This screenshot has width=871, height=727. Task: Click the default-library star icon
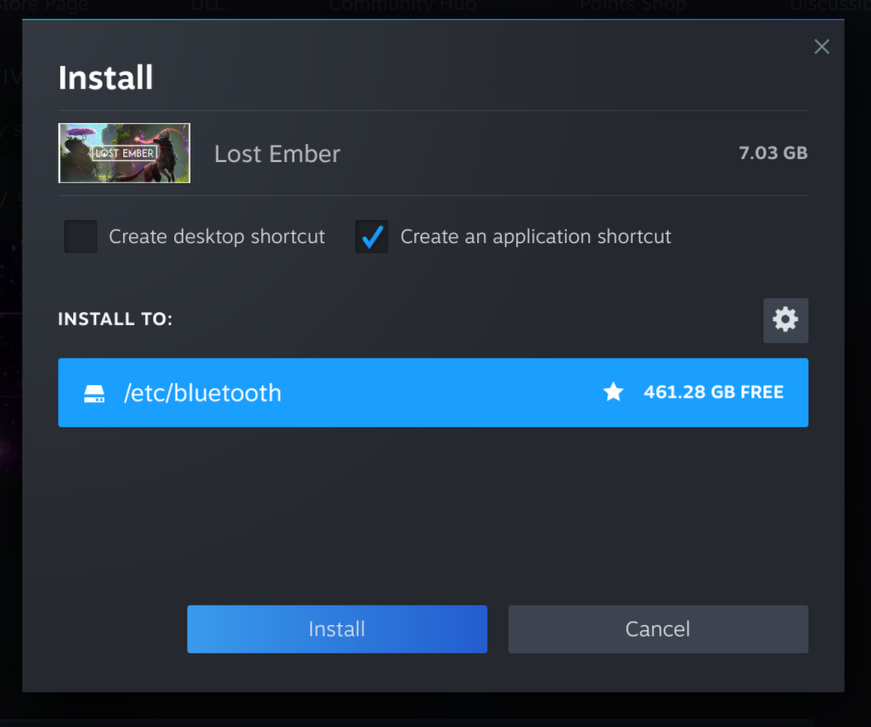(613, 392)
